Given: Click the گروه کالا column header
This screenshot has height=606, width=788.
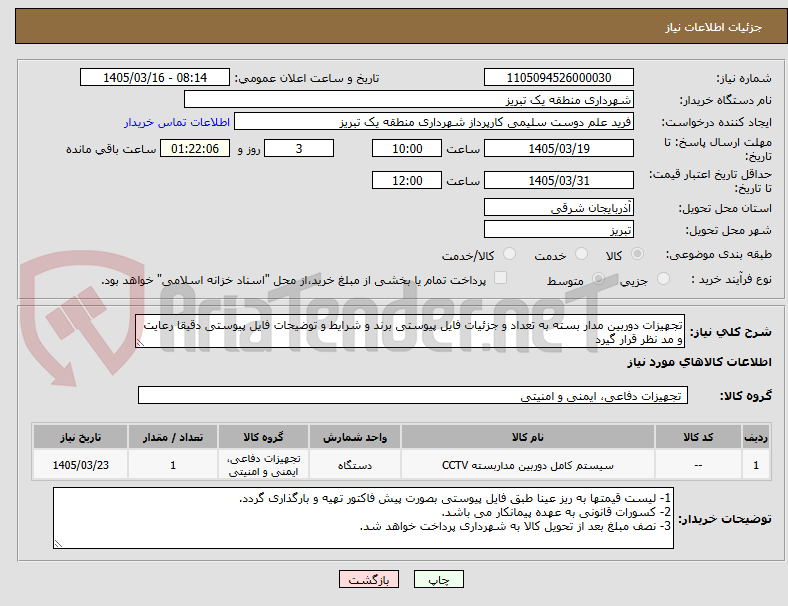Looking at the screenshot, I should [263, 437].
